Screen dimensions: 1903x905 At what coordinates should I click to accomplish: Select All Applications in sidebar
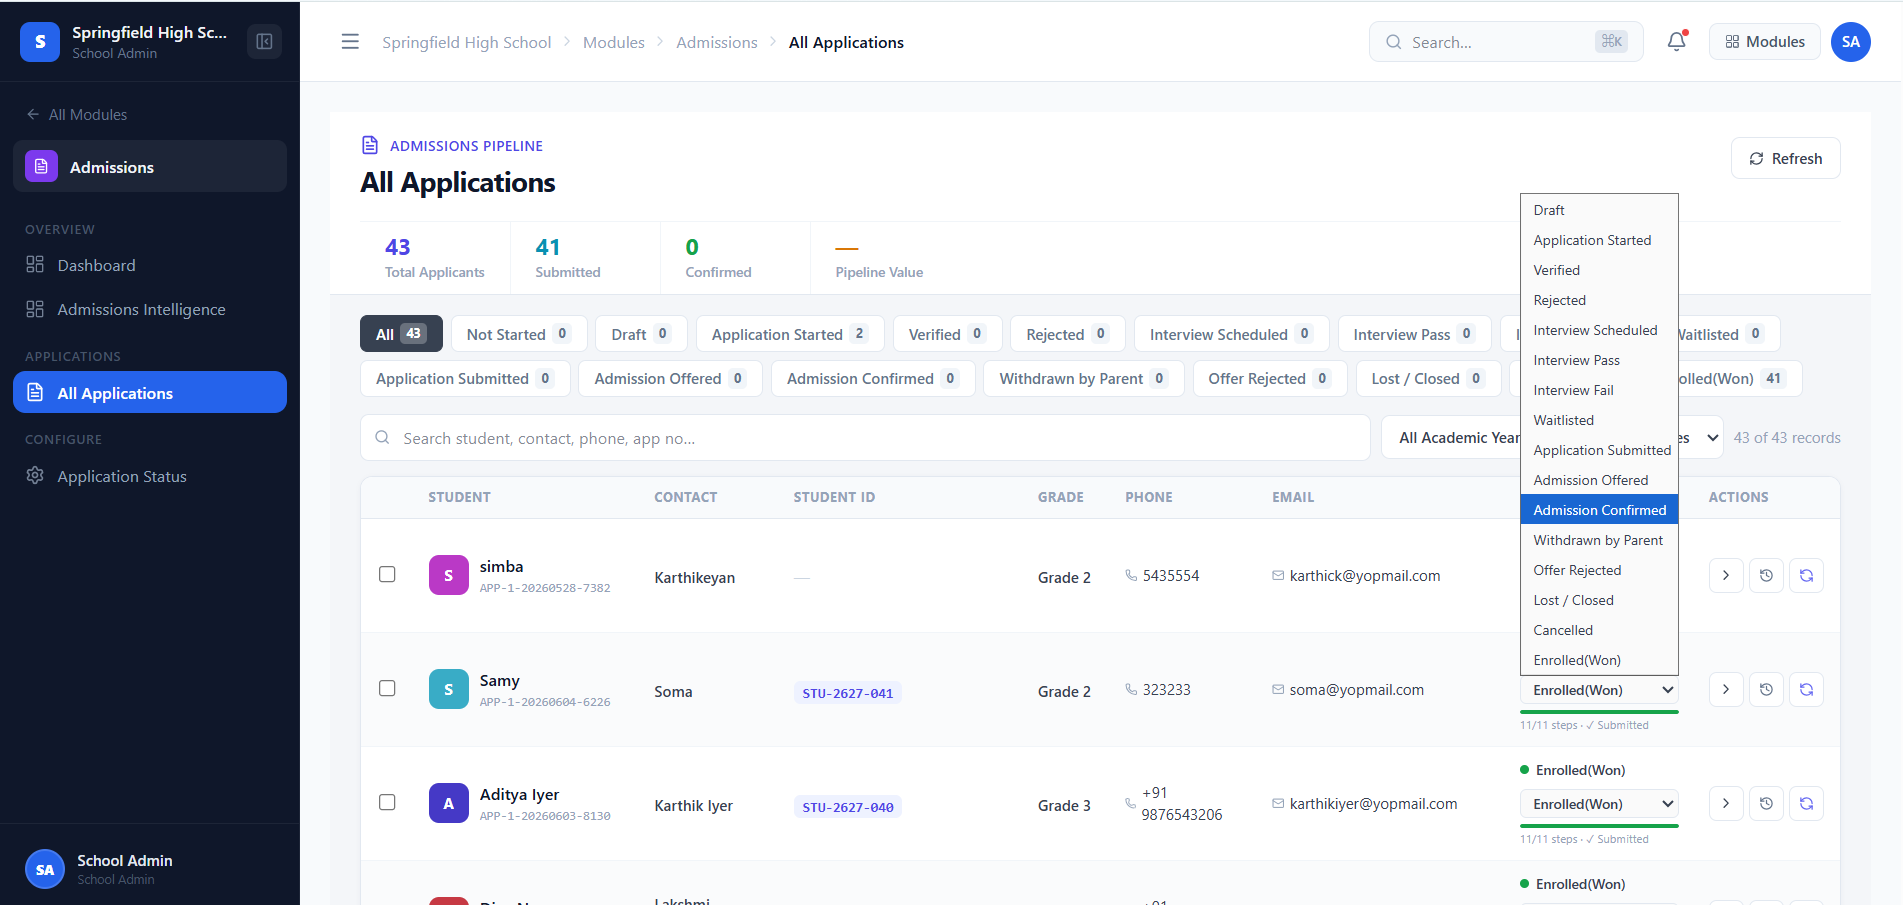(x=150, y=392)
